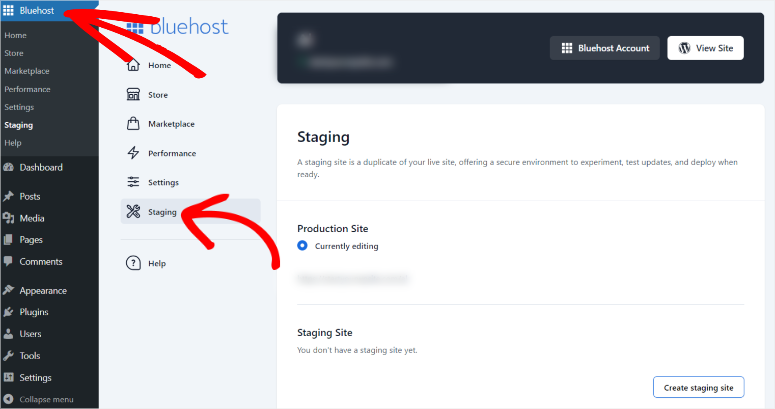Select the Currently editing radio button
The image size is (775, 409).
[302, 246]
